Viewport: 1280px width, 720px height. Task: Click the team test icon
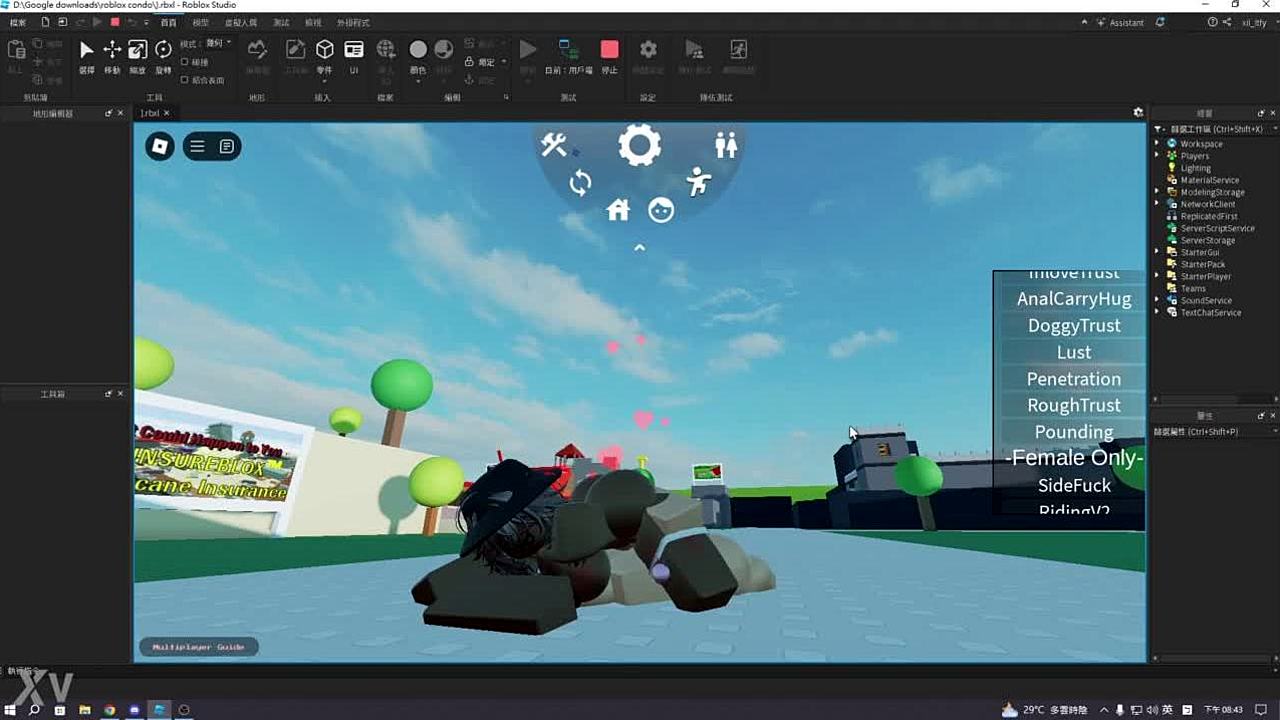[693, 50]
